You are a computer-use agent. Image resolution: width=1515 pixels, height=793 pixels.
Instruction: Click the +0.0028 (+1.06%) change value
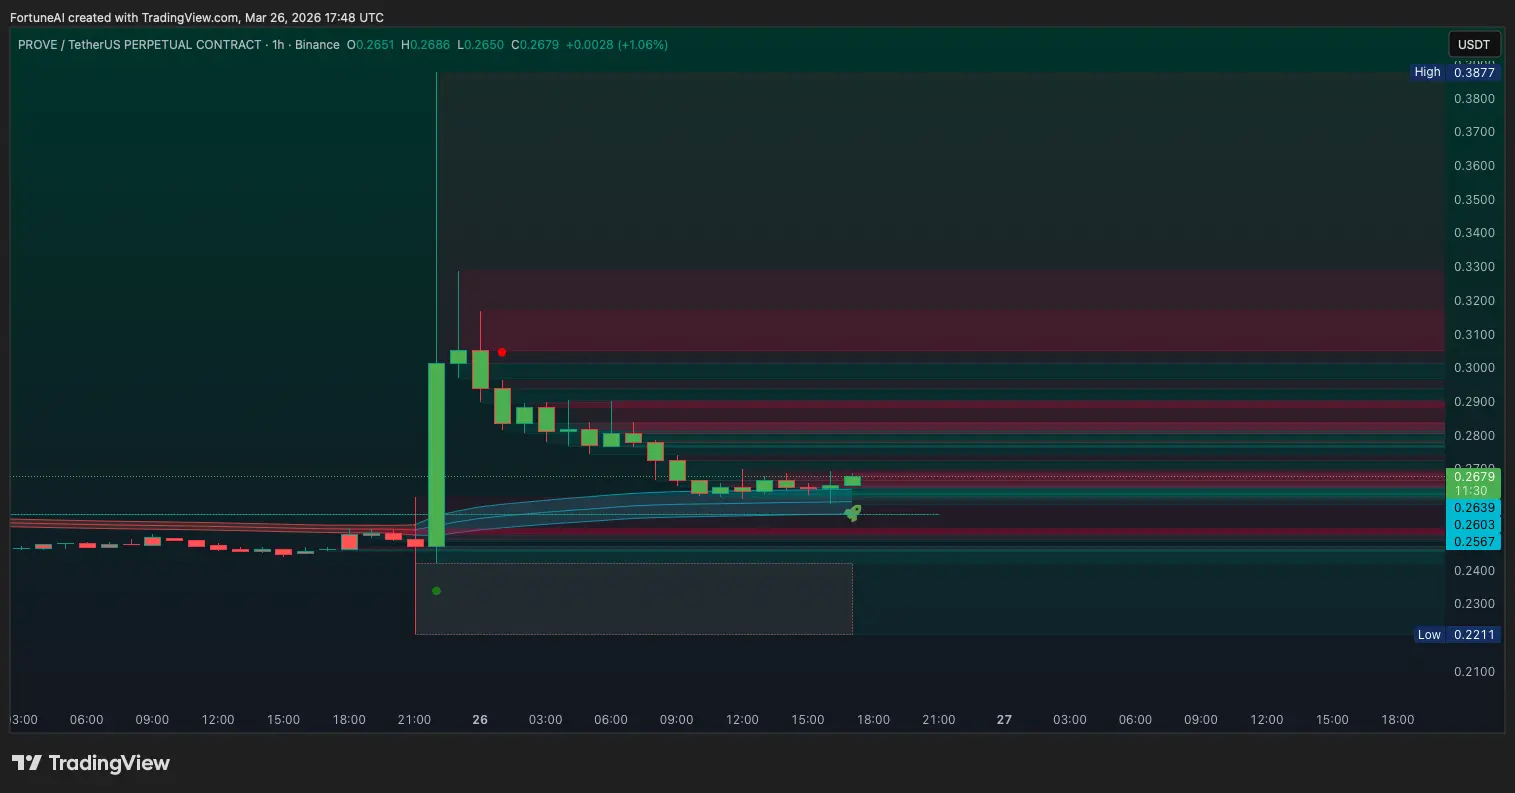(x=617, y=45)
